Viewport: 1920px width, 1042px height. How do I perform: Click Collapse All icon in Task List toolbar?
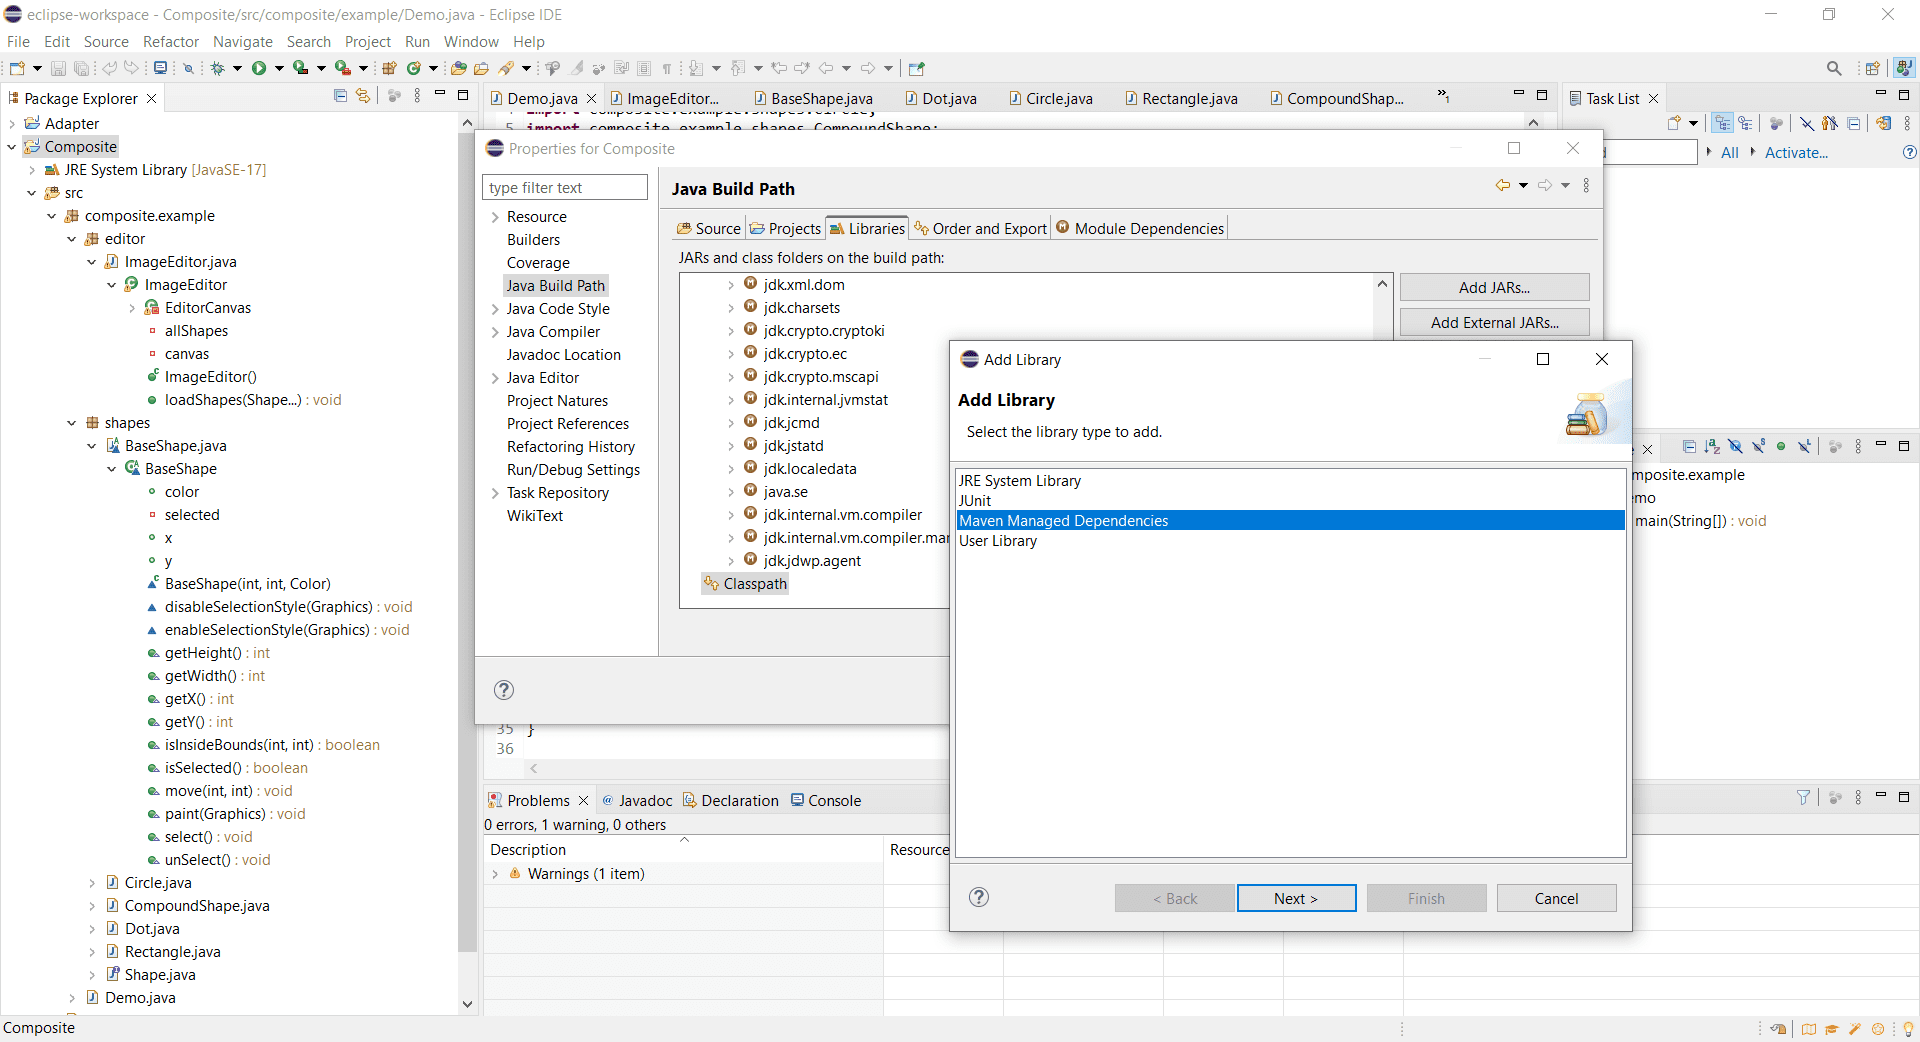[1853, 123]
